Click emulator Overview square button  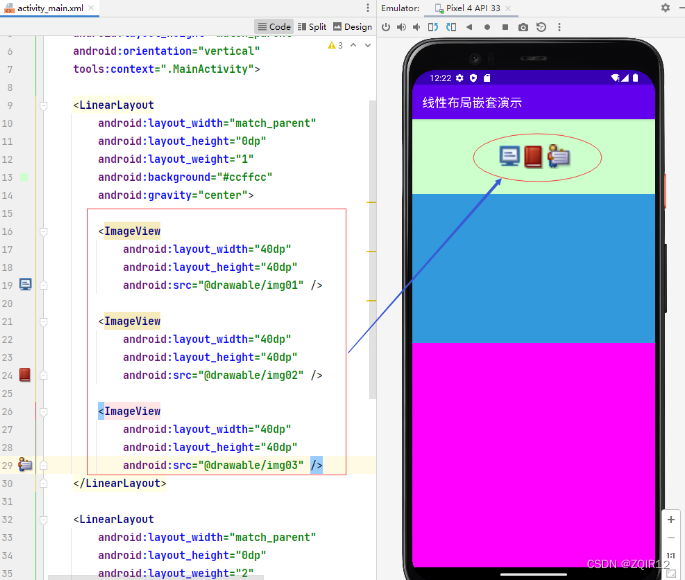tap(505, 27)
